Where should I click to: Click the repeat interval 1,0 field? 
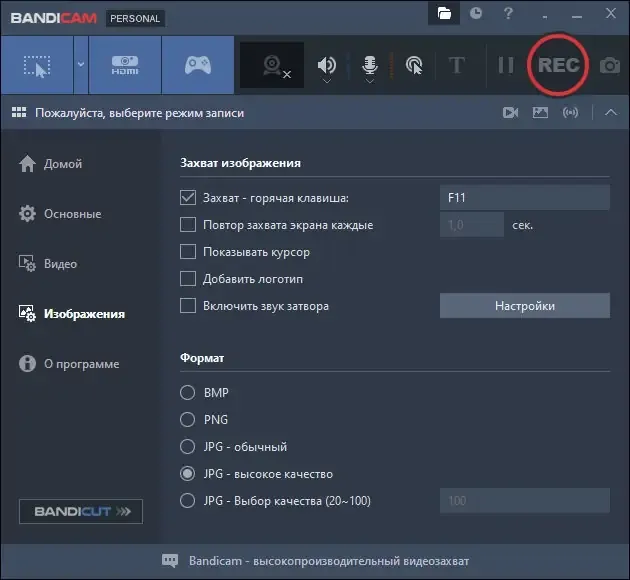pyautogui.click(x=472, y=225)
